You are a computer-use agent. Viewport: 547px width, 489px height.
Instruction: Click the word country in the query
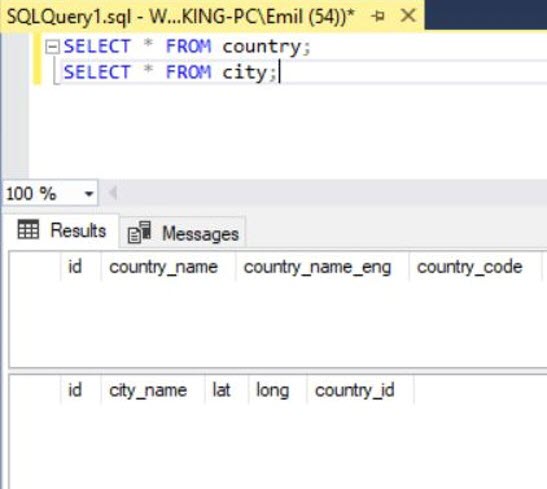click(x=262, y=47)
